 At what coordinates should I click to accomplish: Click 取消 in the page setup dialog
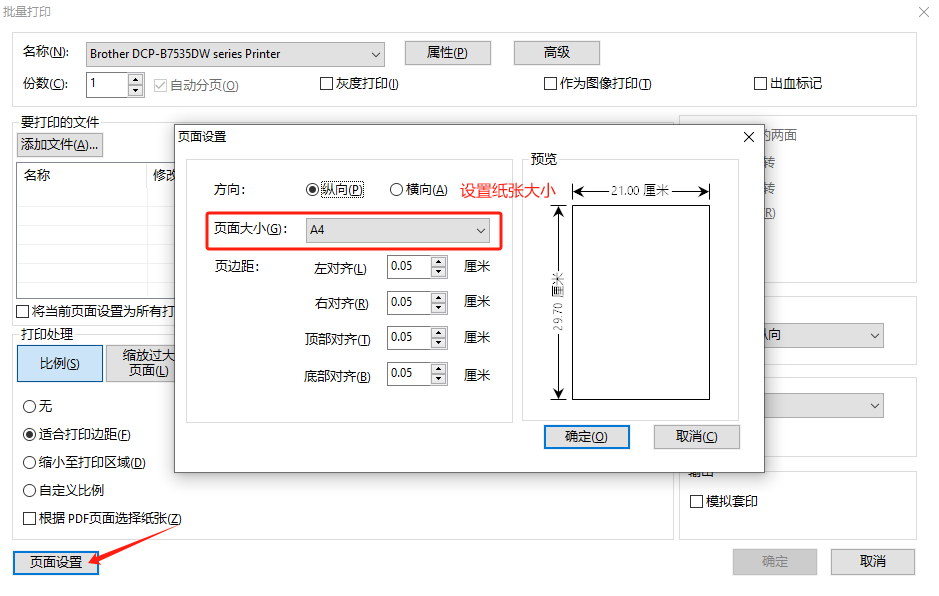pyautogui.click(x=696, y=437)
